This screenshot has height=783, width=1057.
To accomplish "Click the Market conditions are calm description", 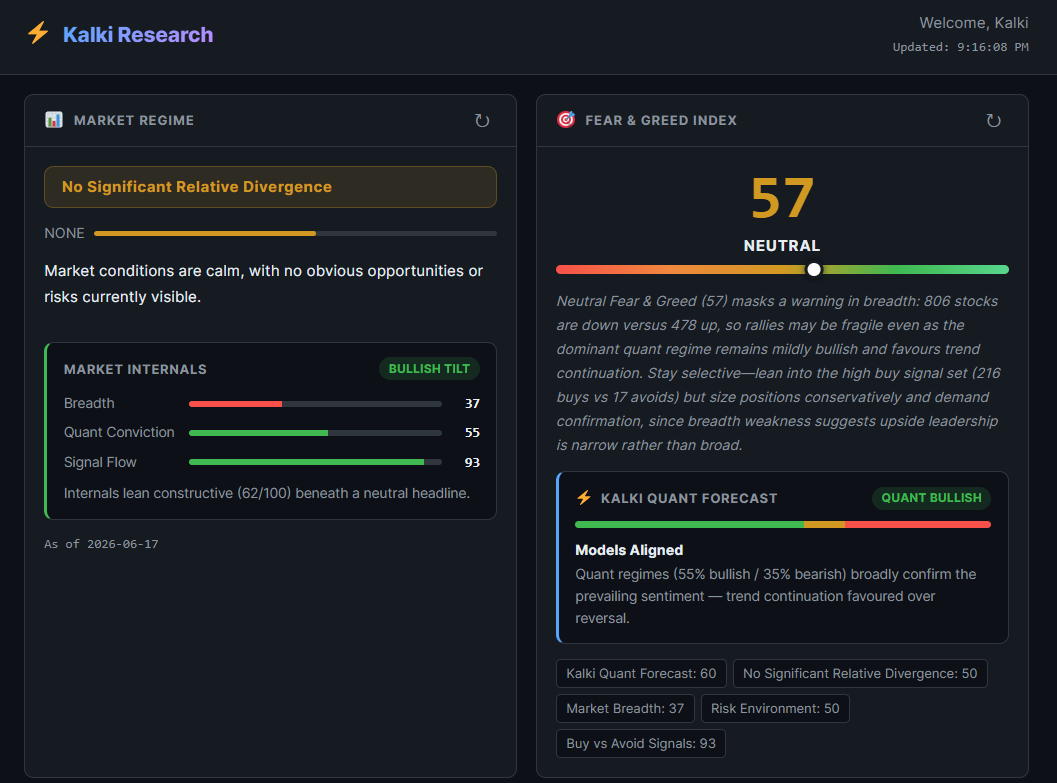I will (264, 284).
